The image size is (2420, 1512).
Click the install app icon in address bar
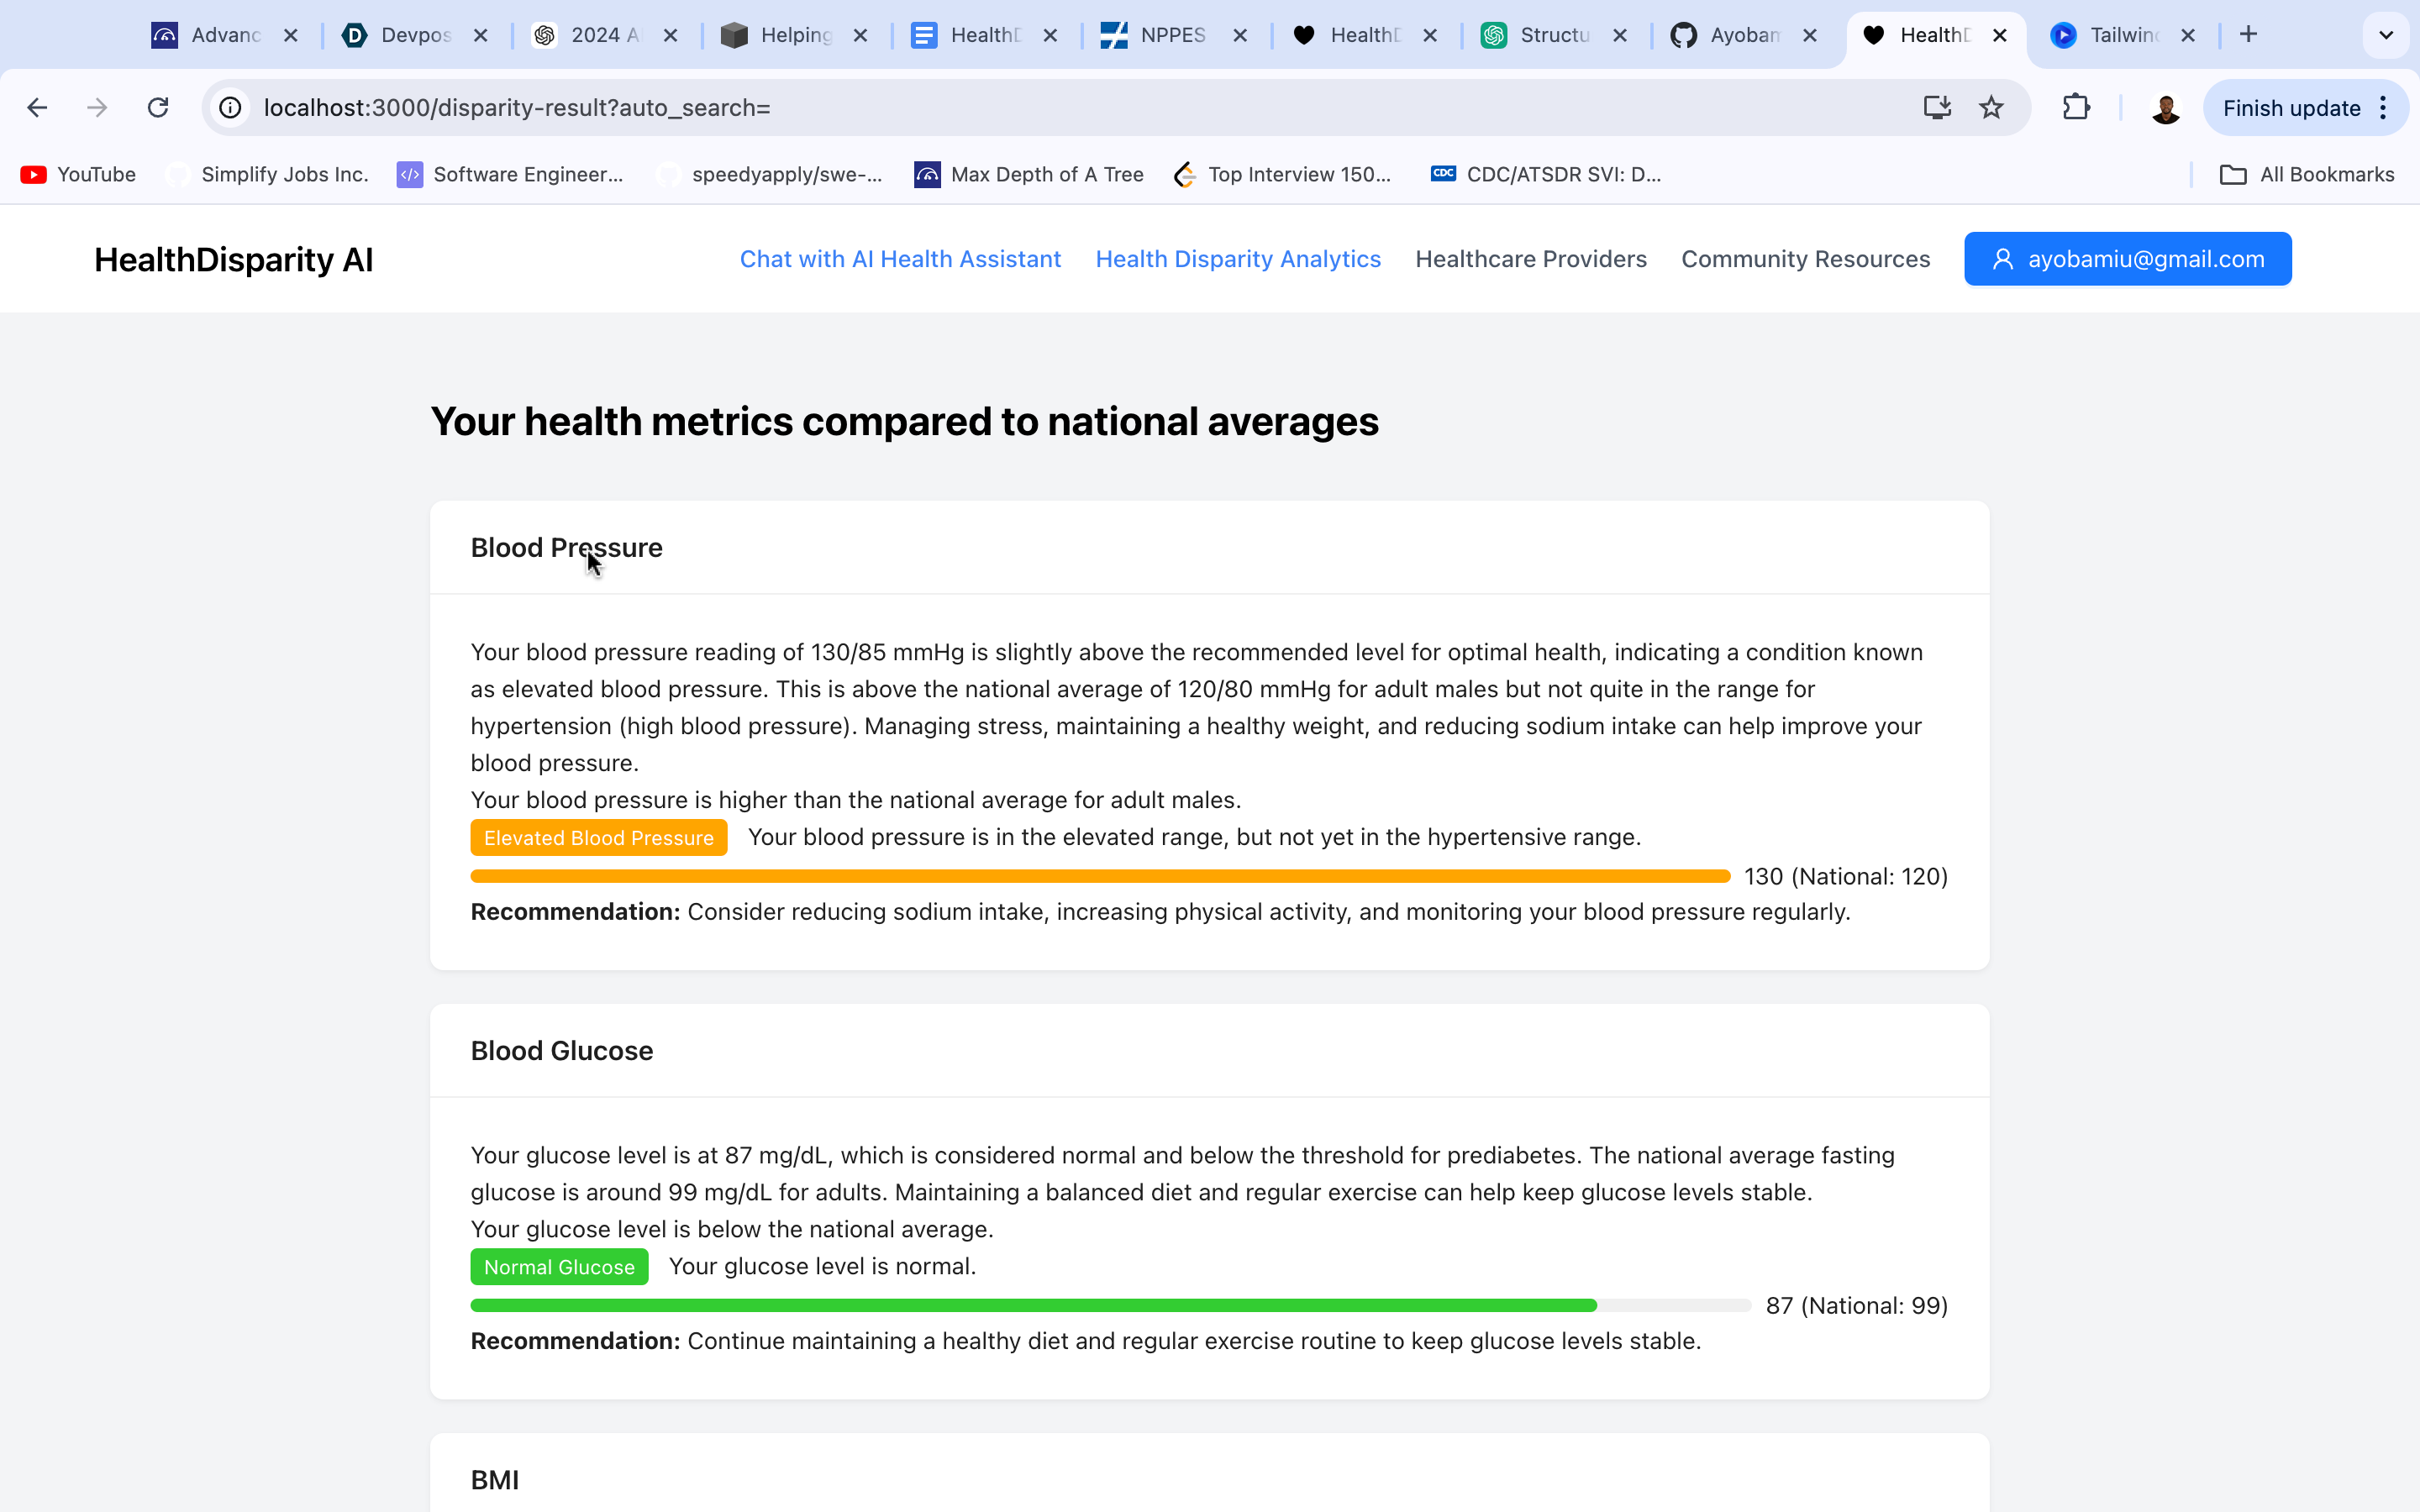click(1937, 107)
